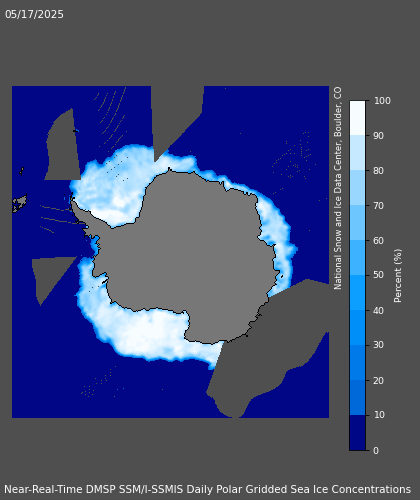Image resolution: width=420 pixels, height=500 pixels.
Task: Click the 0 tick label on colorbar
Action: pos(376,451)
